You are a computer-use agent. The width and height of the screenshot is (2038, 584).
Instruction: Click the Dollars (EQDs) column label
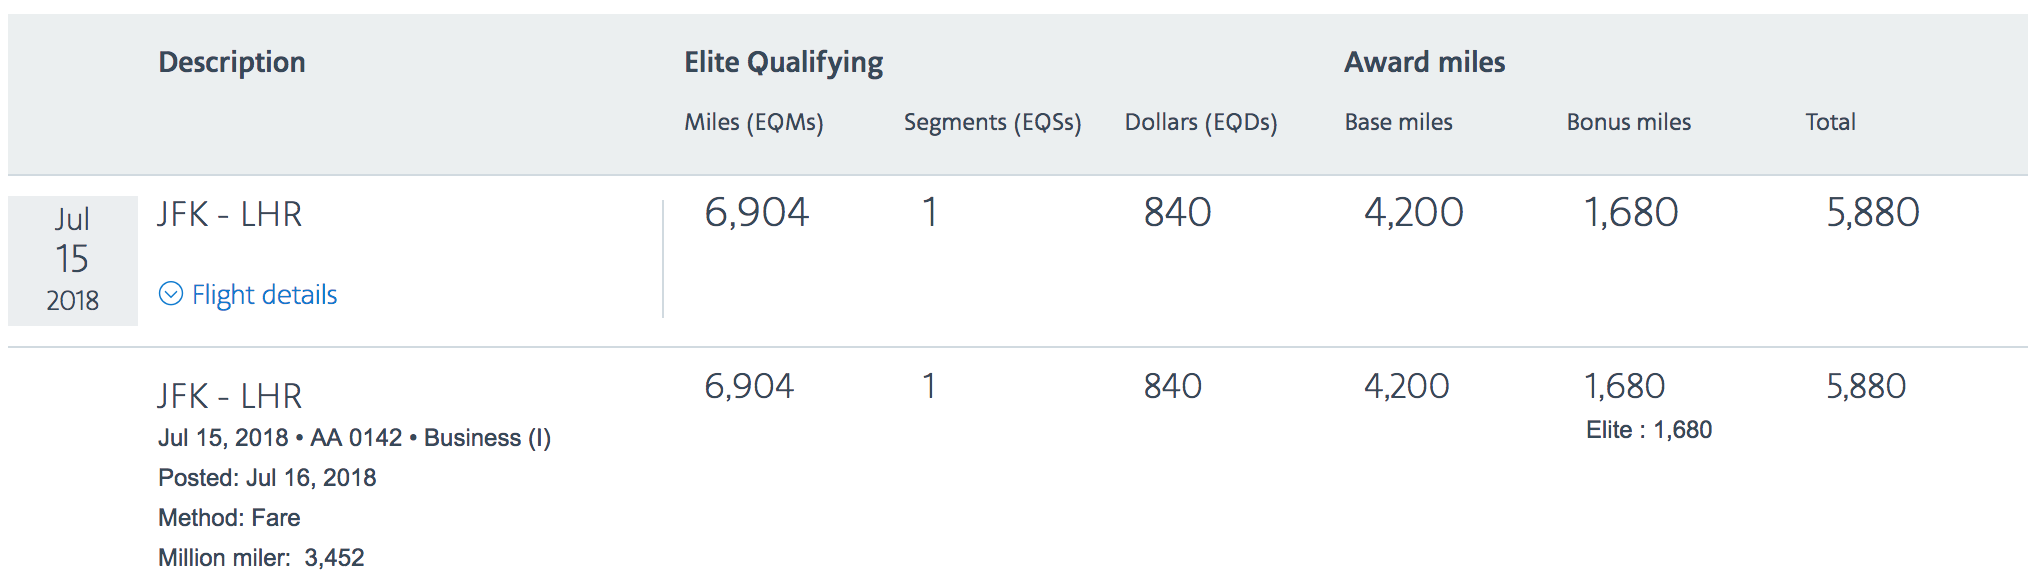[x=1200, y=122]
